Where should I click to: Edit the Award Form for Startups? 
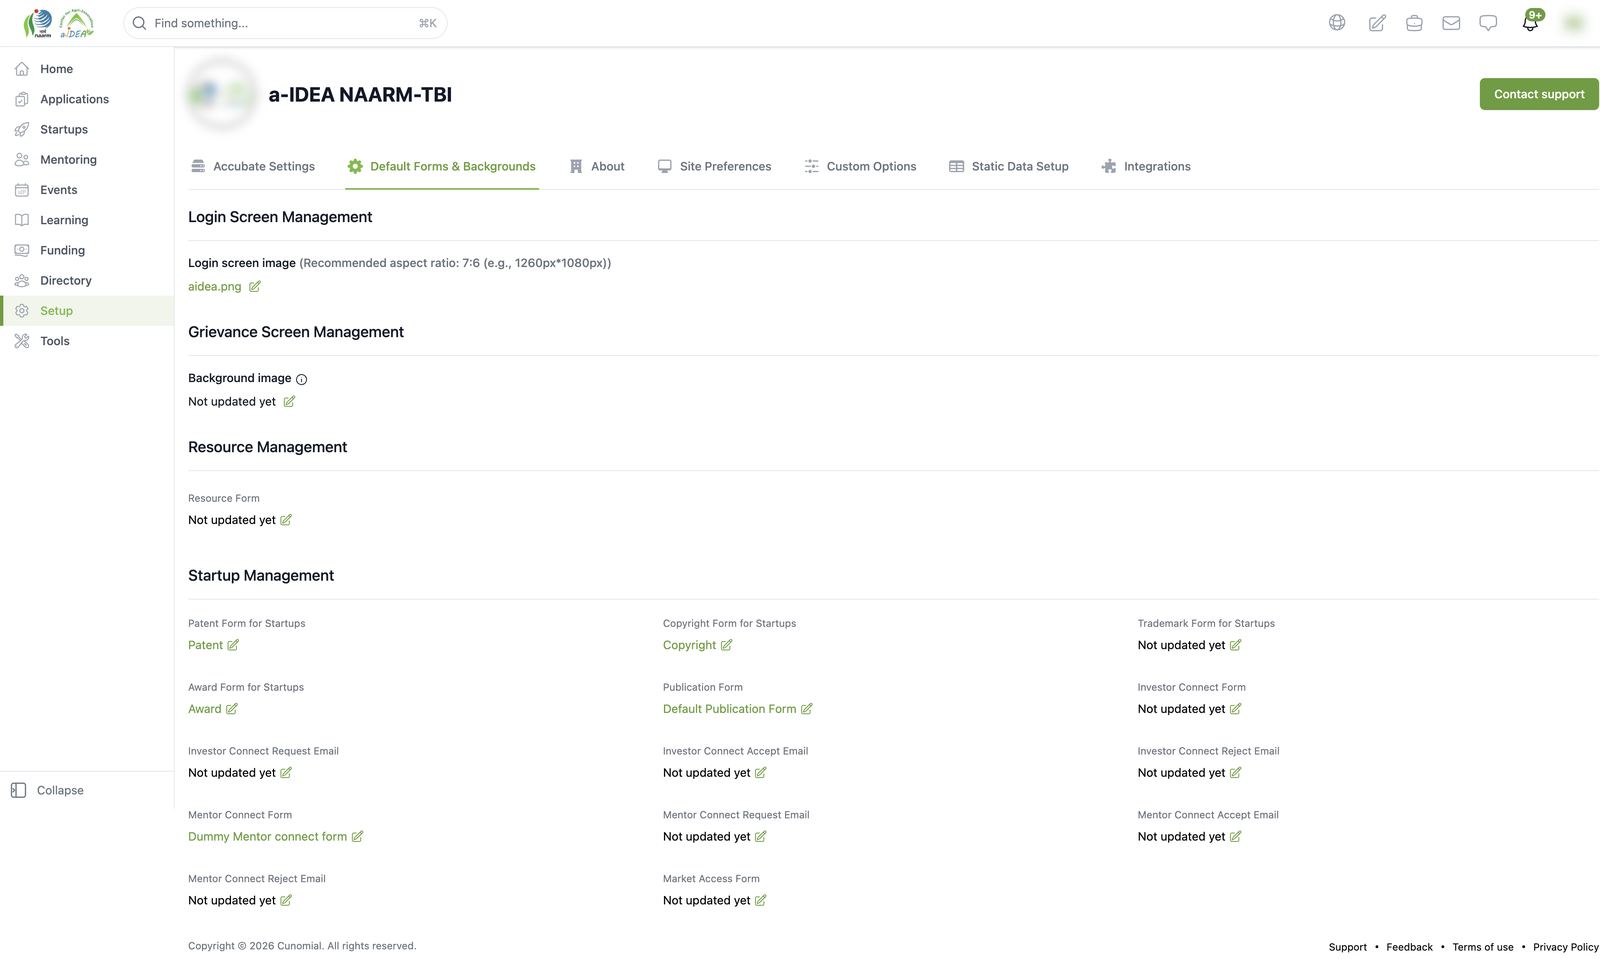(232, 709)
